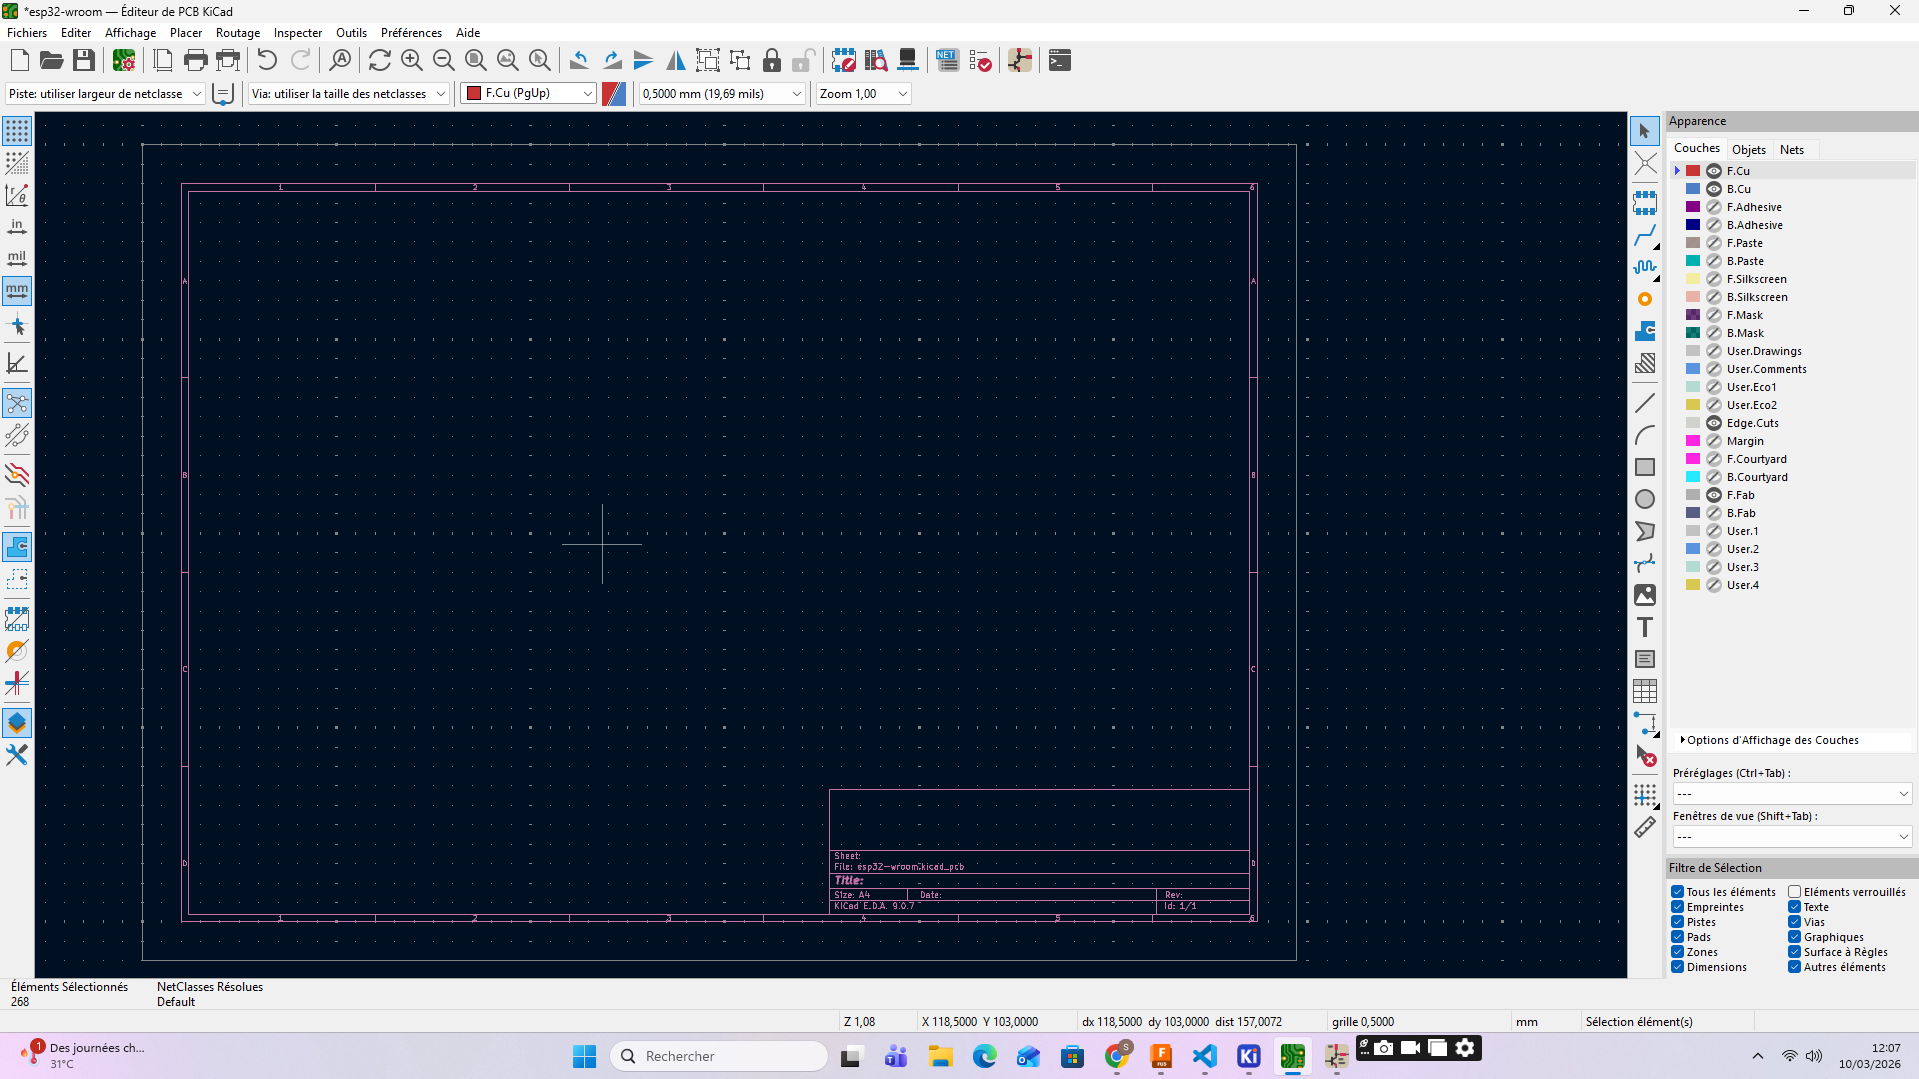Hide the F.Fab layer

[x=1714, y=495]
